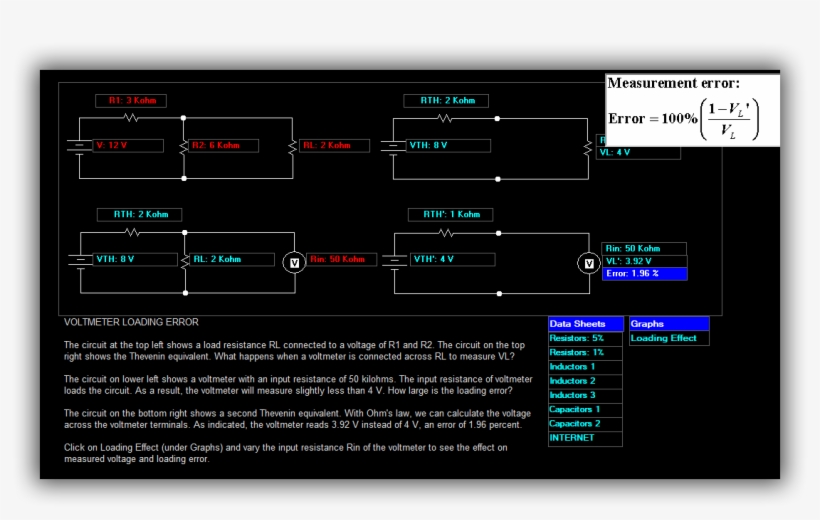The width and height of the screenshot is (820, 520).
Task: Click the resistor symbol under R1: 3 Kohm
Action: 132,117
